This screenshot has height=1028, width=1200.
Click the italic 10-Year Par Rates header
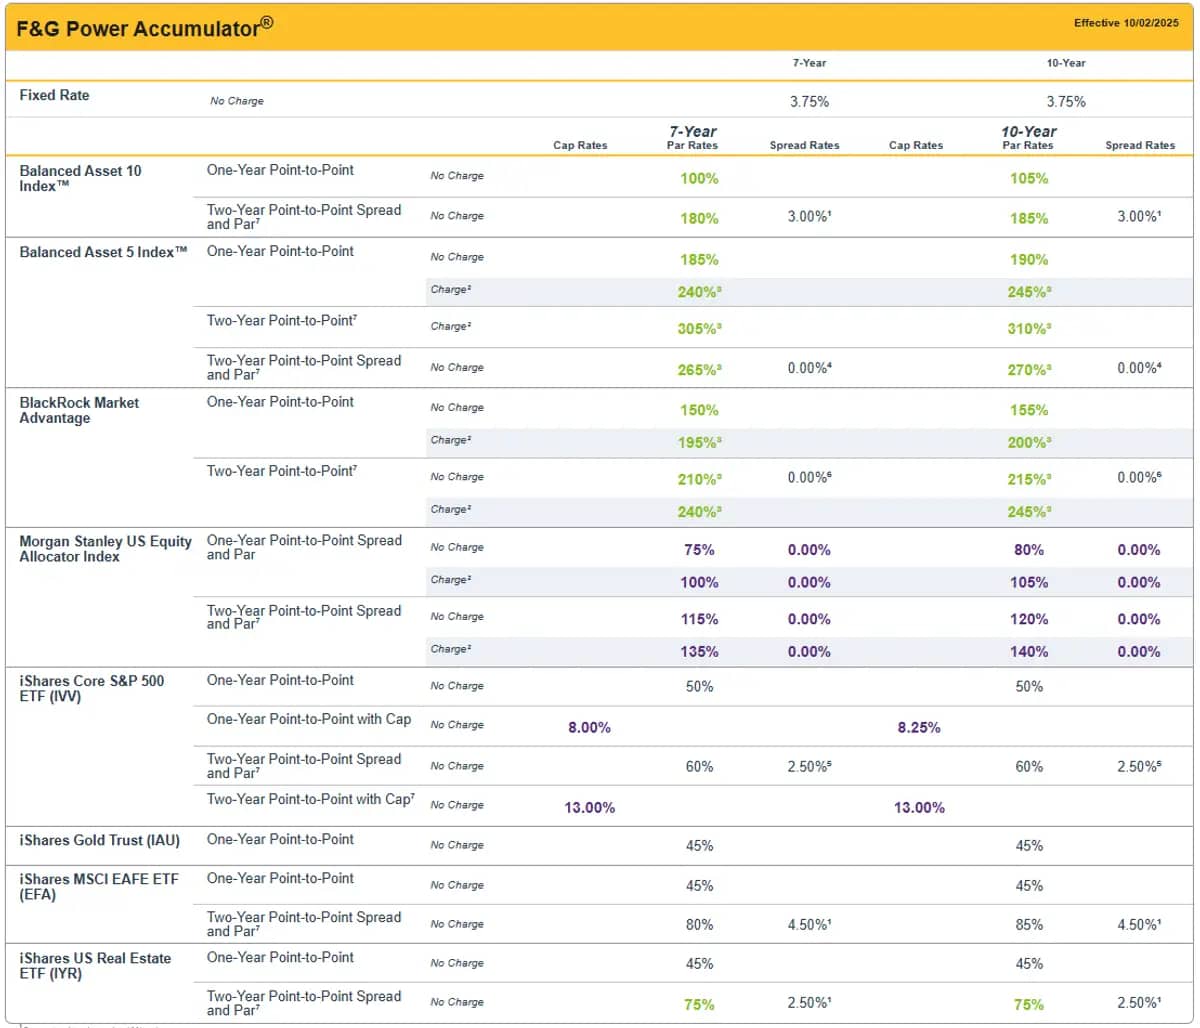pyautogui.click(x=1028, y=138)
